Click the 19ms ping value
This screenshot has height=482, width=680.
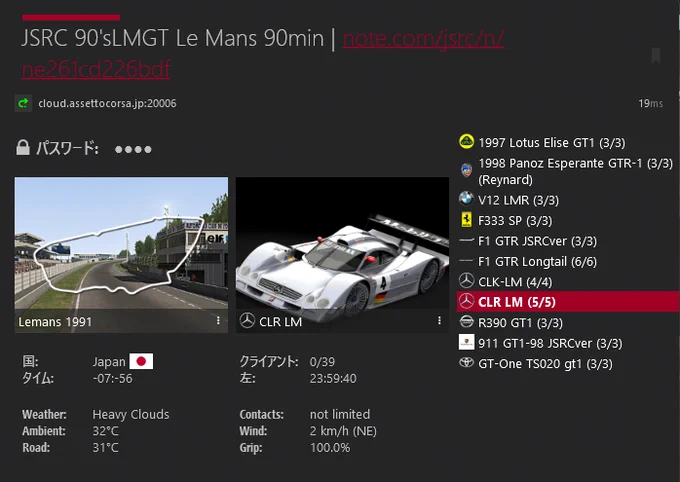[650, 104]
